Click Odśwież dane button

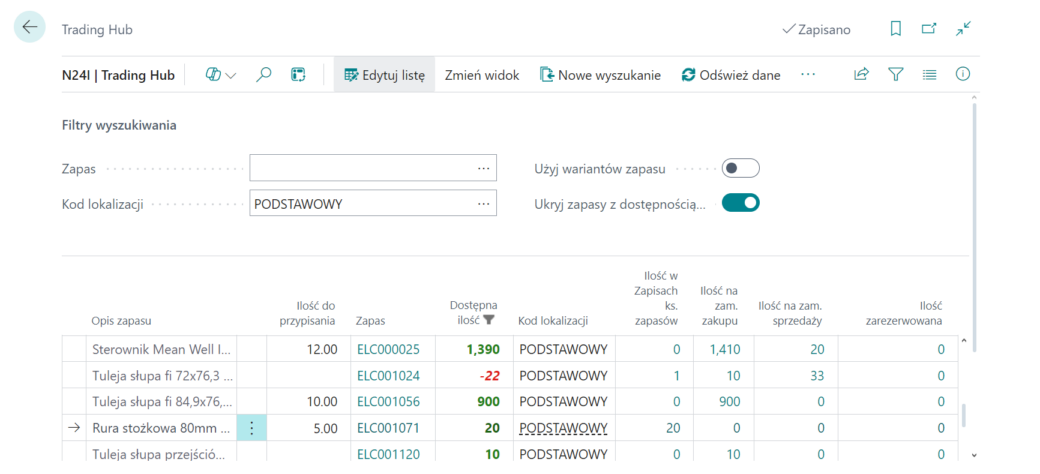(x=732, y=75)
